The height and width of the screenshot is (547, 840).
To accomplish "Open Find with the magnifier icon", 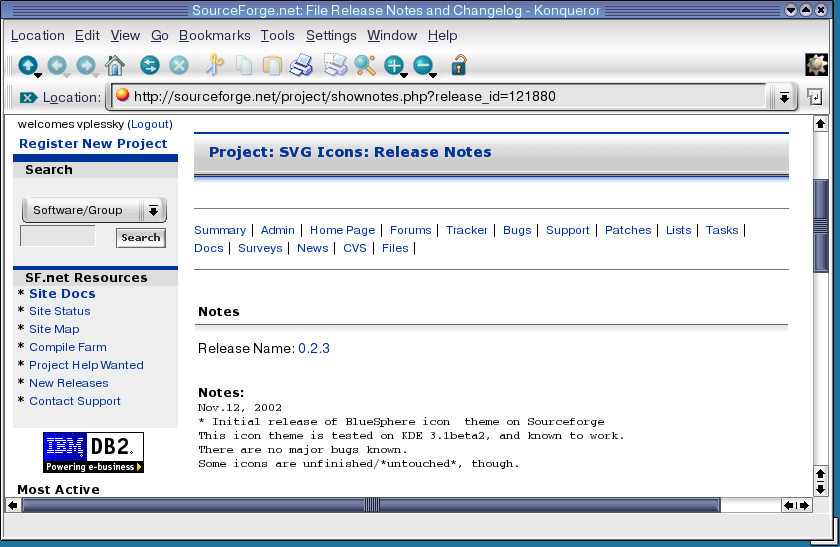I will (x=365, y=65).
